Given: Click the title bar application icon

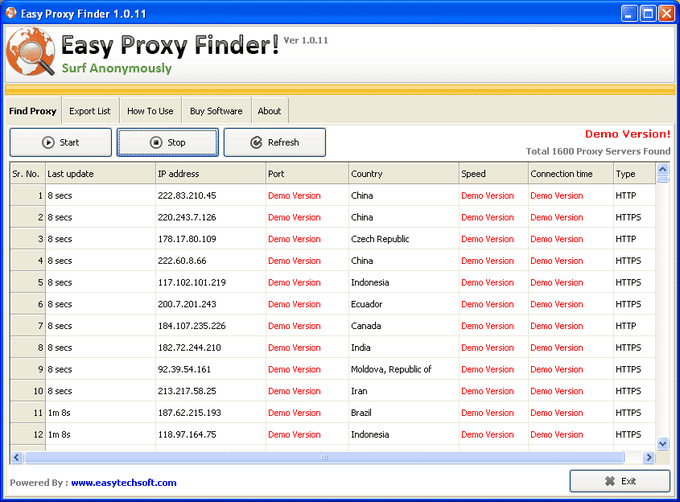Looking at the screenshot, I should point(11,13).
